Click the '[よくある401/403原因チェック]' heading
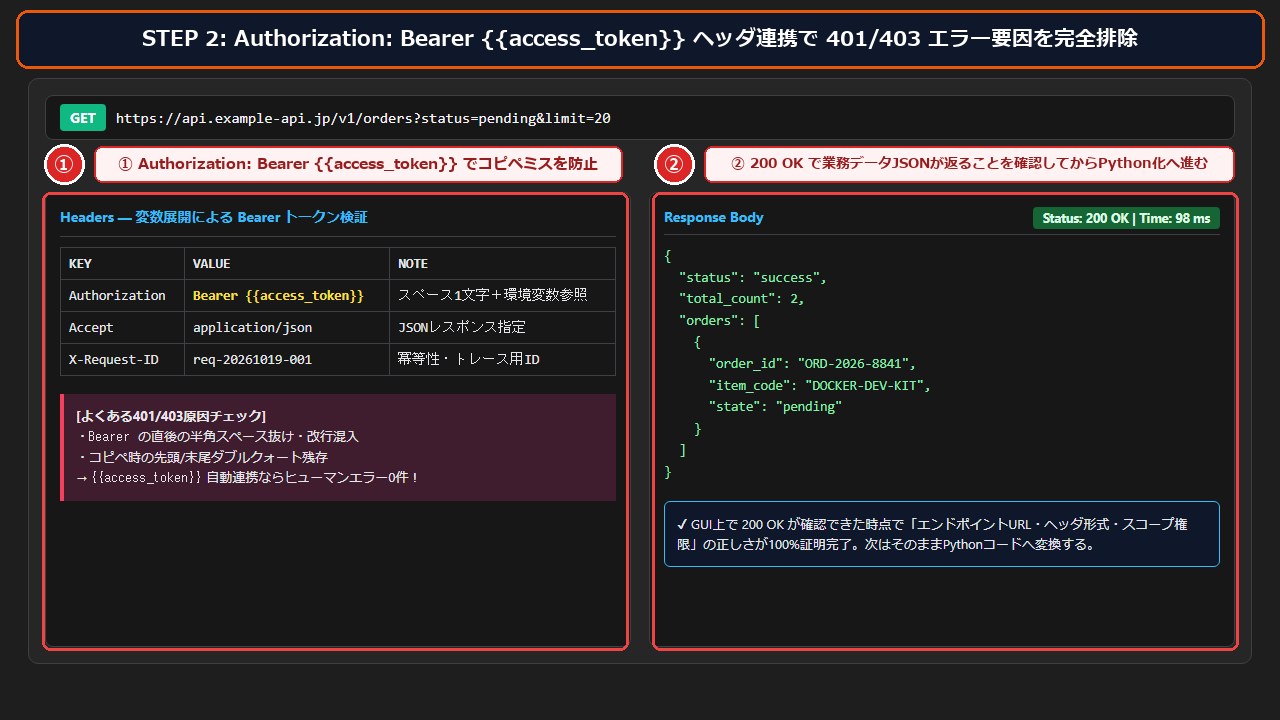The height and width of the screenshot is (720, 1280). coord(170,416)
